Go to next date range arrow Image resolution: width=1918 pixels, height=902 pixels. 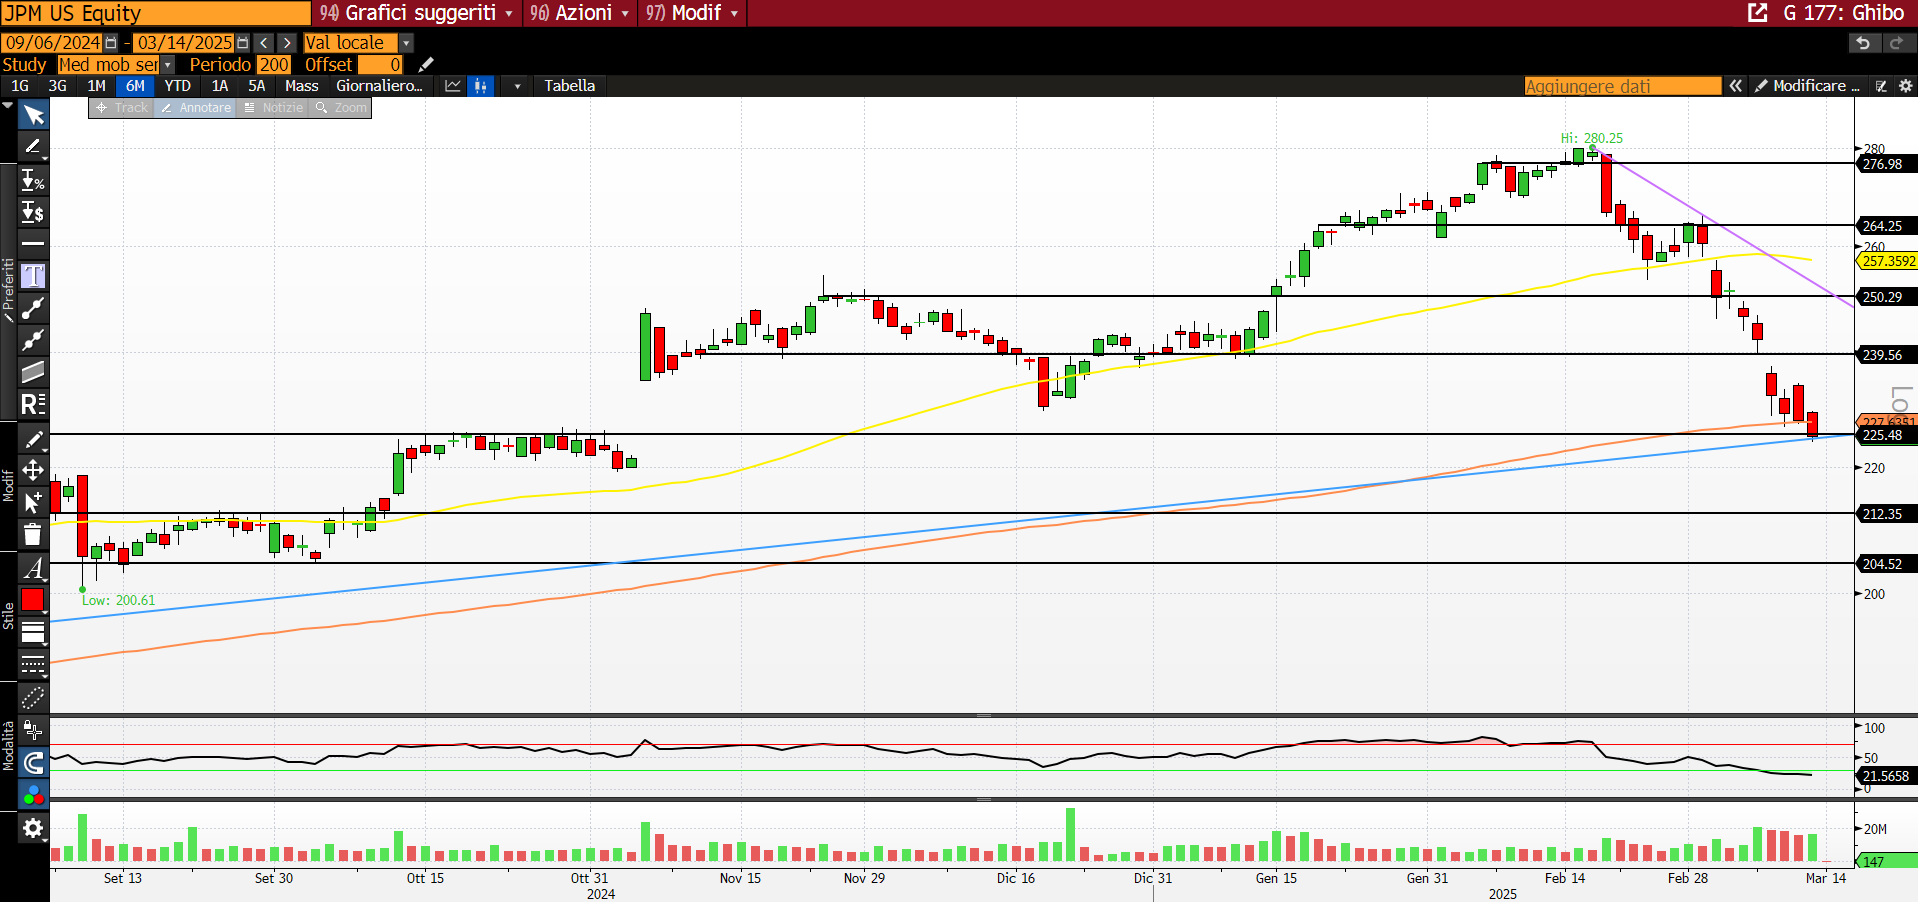point(287,43)
